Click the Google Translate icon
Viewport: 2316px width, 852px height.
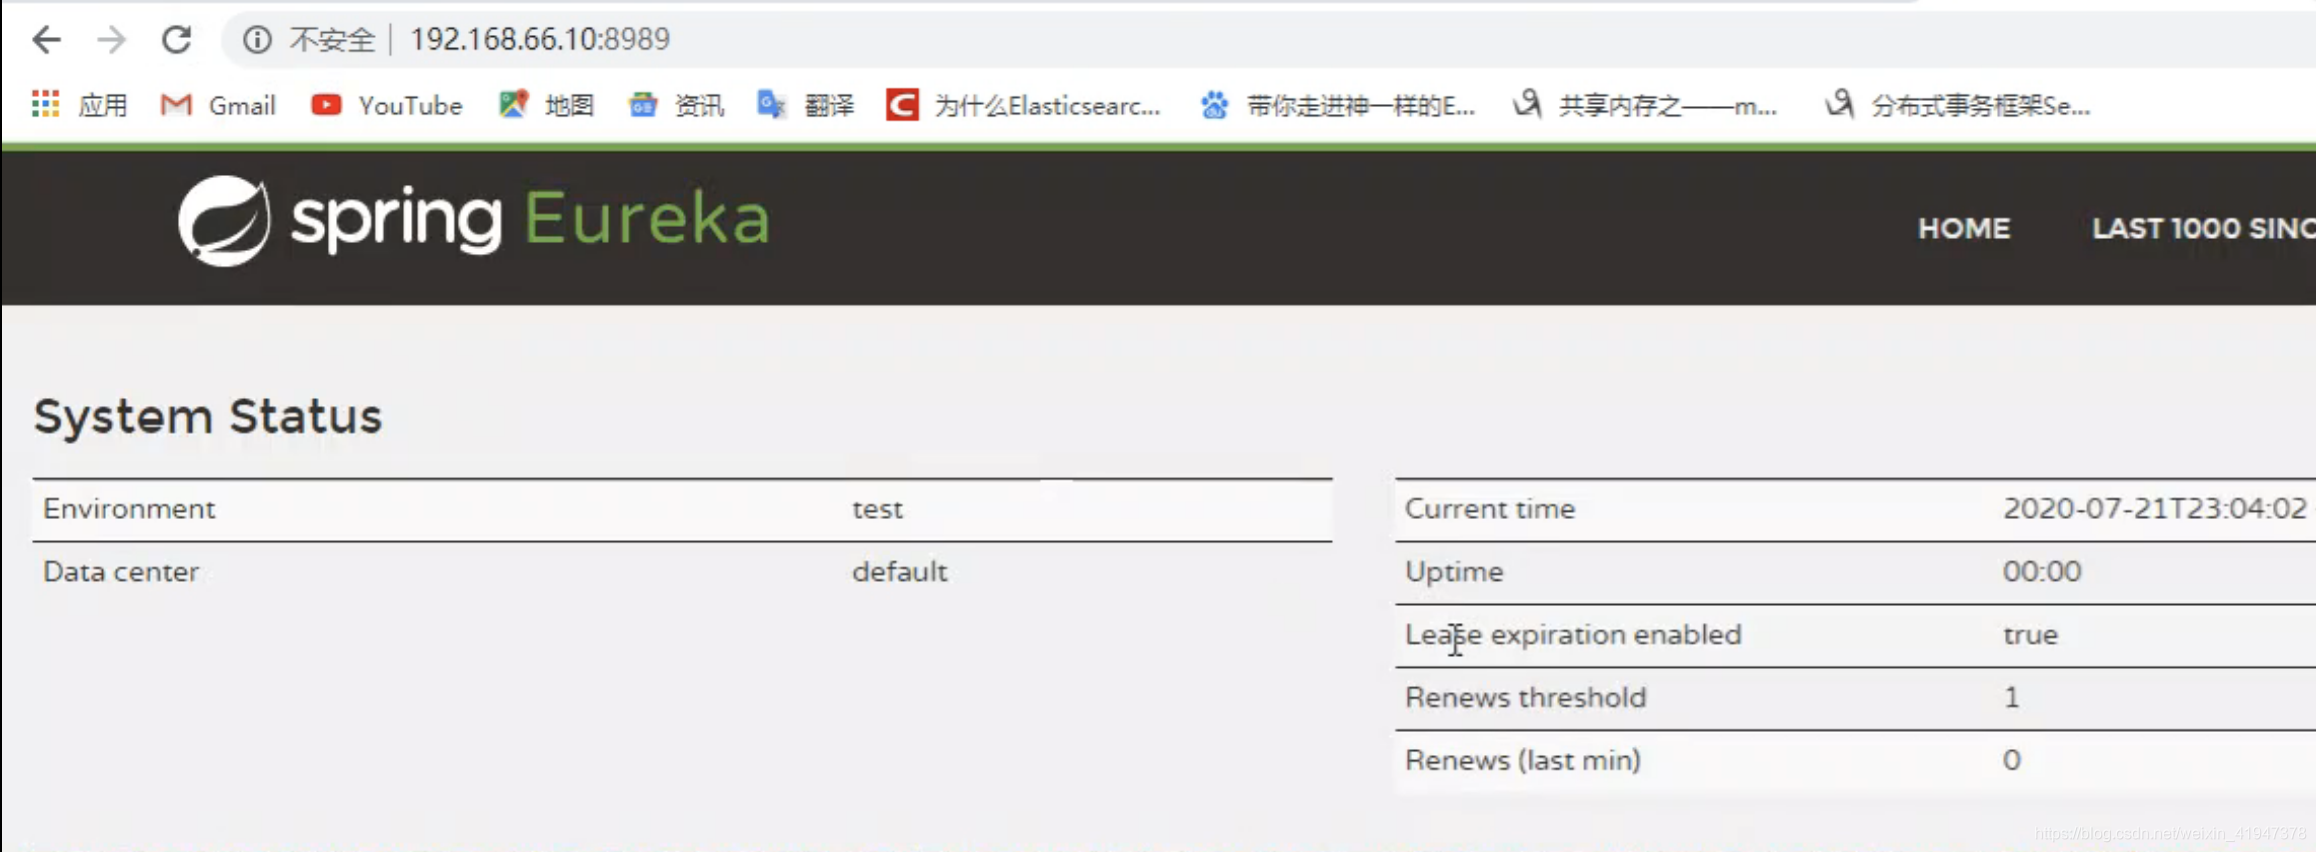771,104
